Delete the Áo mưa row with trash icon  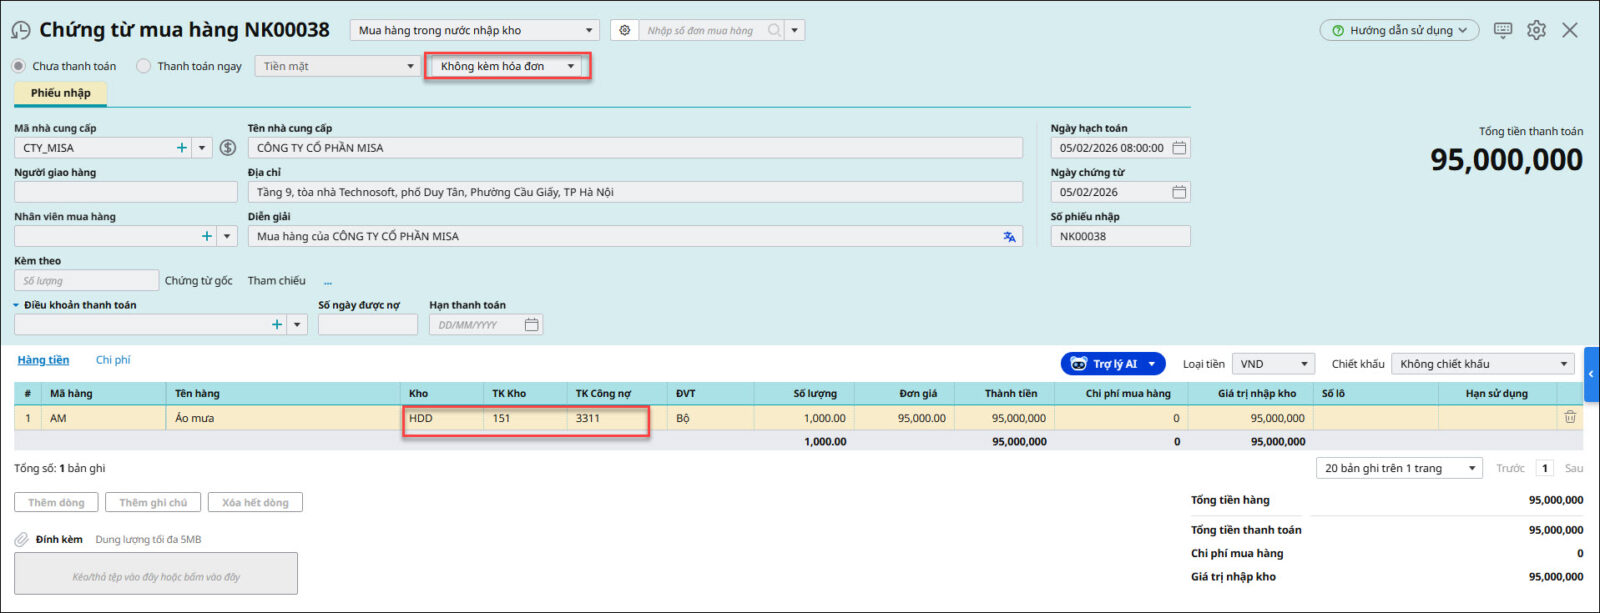pos(1570,418)
